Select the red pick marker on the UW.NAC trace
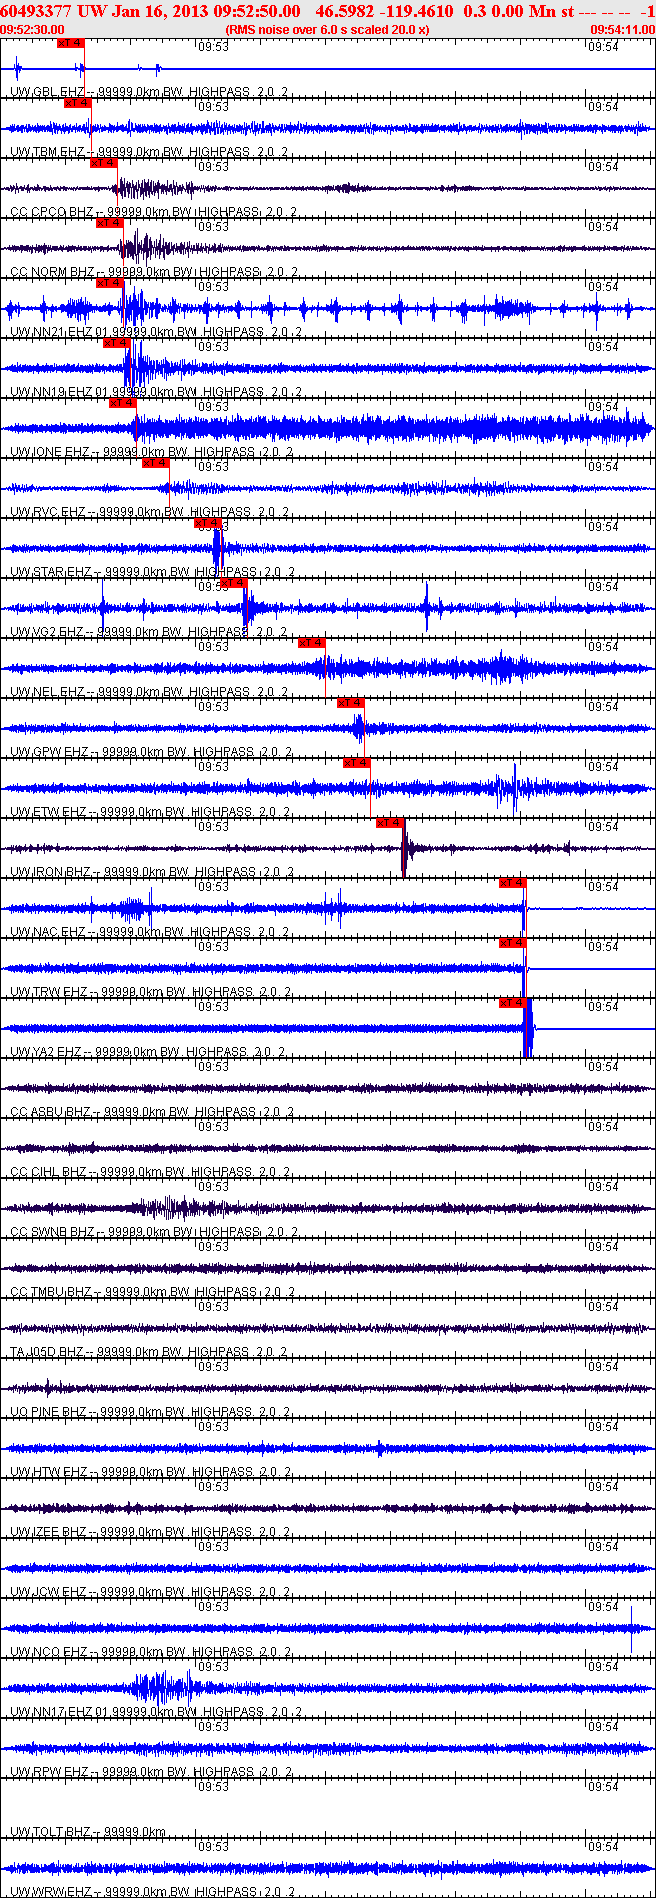656x1898 pixels. [513, 883]
